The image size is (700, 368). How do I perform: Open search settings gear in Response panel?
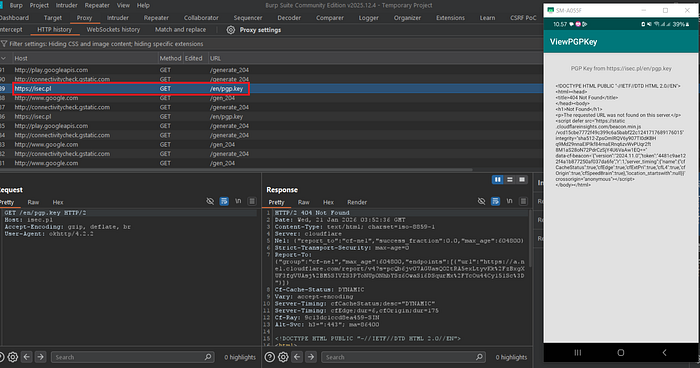click(283, 357)
